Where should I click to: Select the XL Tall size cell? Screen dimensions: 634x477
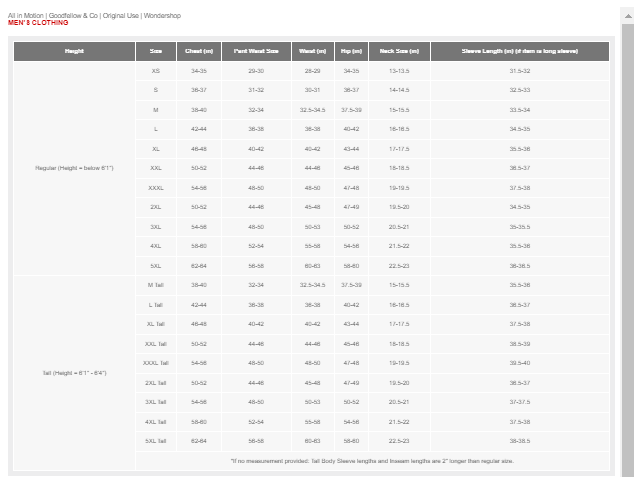tap(156, 324)
